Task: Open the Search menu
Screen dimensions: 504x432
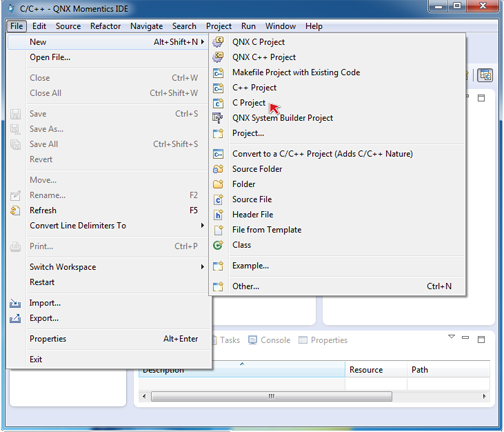Action: click(184, 26)
